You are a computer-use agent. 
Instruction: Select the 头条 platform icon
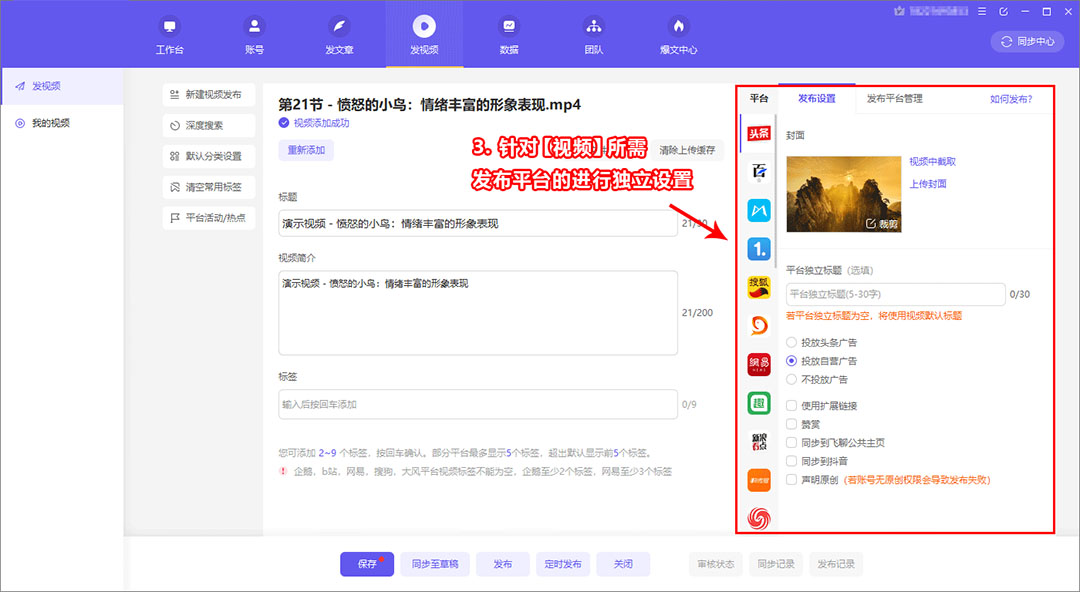click(x=758, y=131)
